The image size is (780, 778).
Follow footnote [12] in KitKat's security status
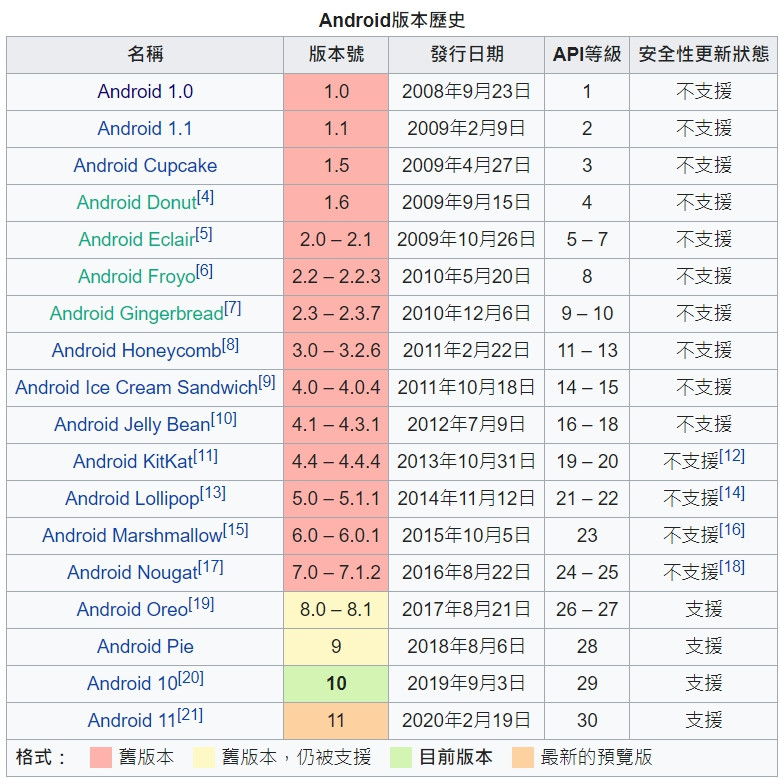click(732, 456)
